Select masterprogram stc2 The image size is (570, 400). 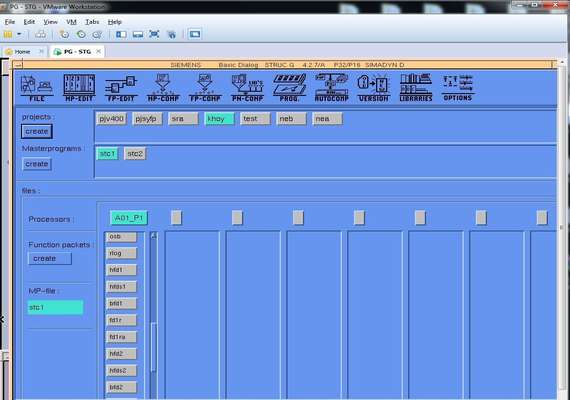click(135, 154)
